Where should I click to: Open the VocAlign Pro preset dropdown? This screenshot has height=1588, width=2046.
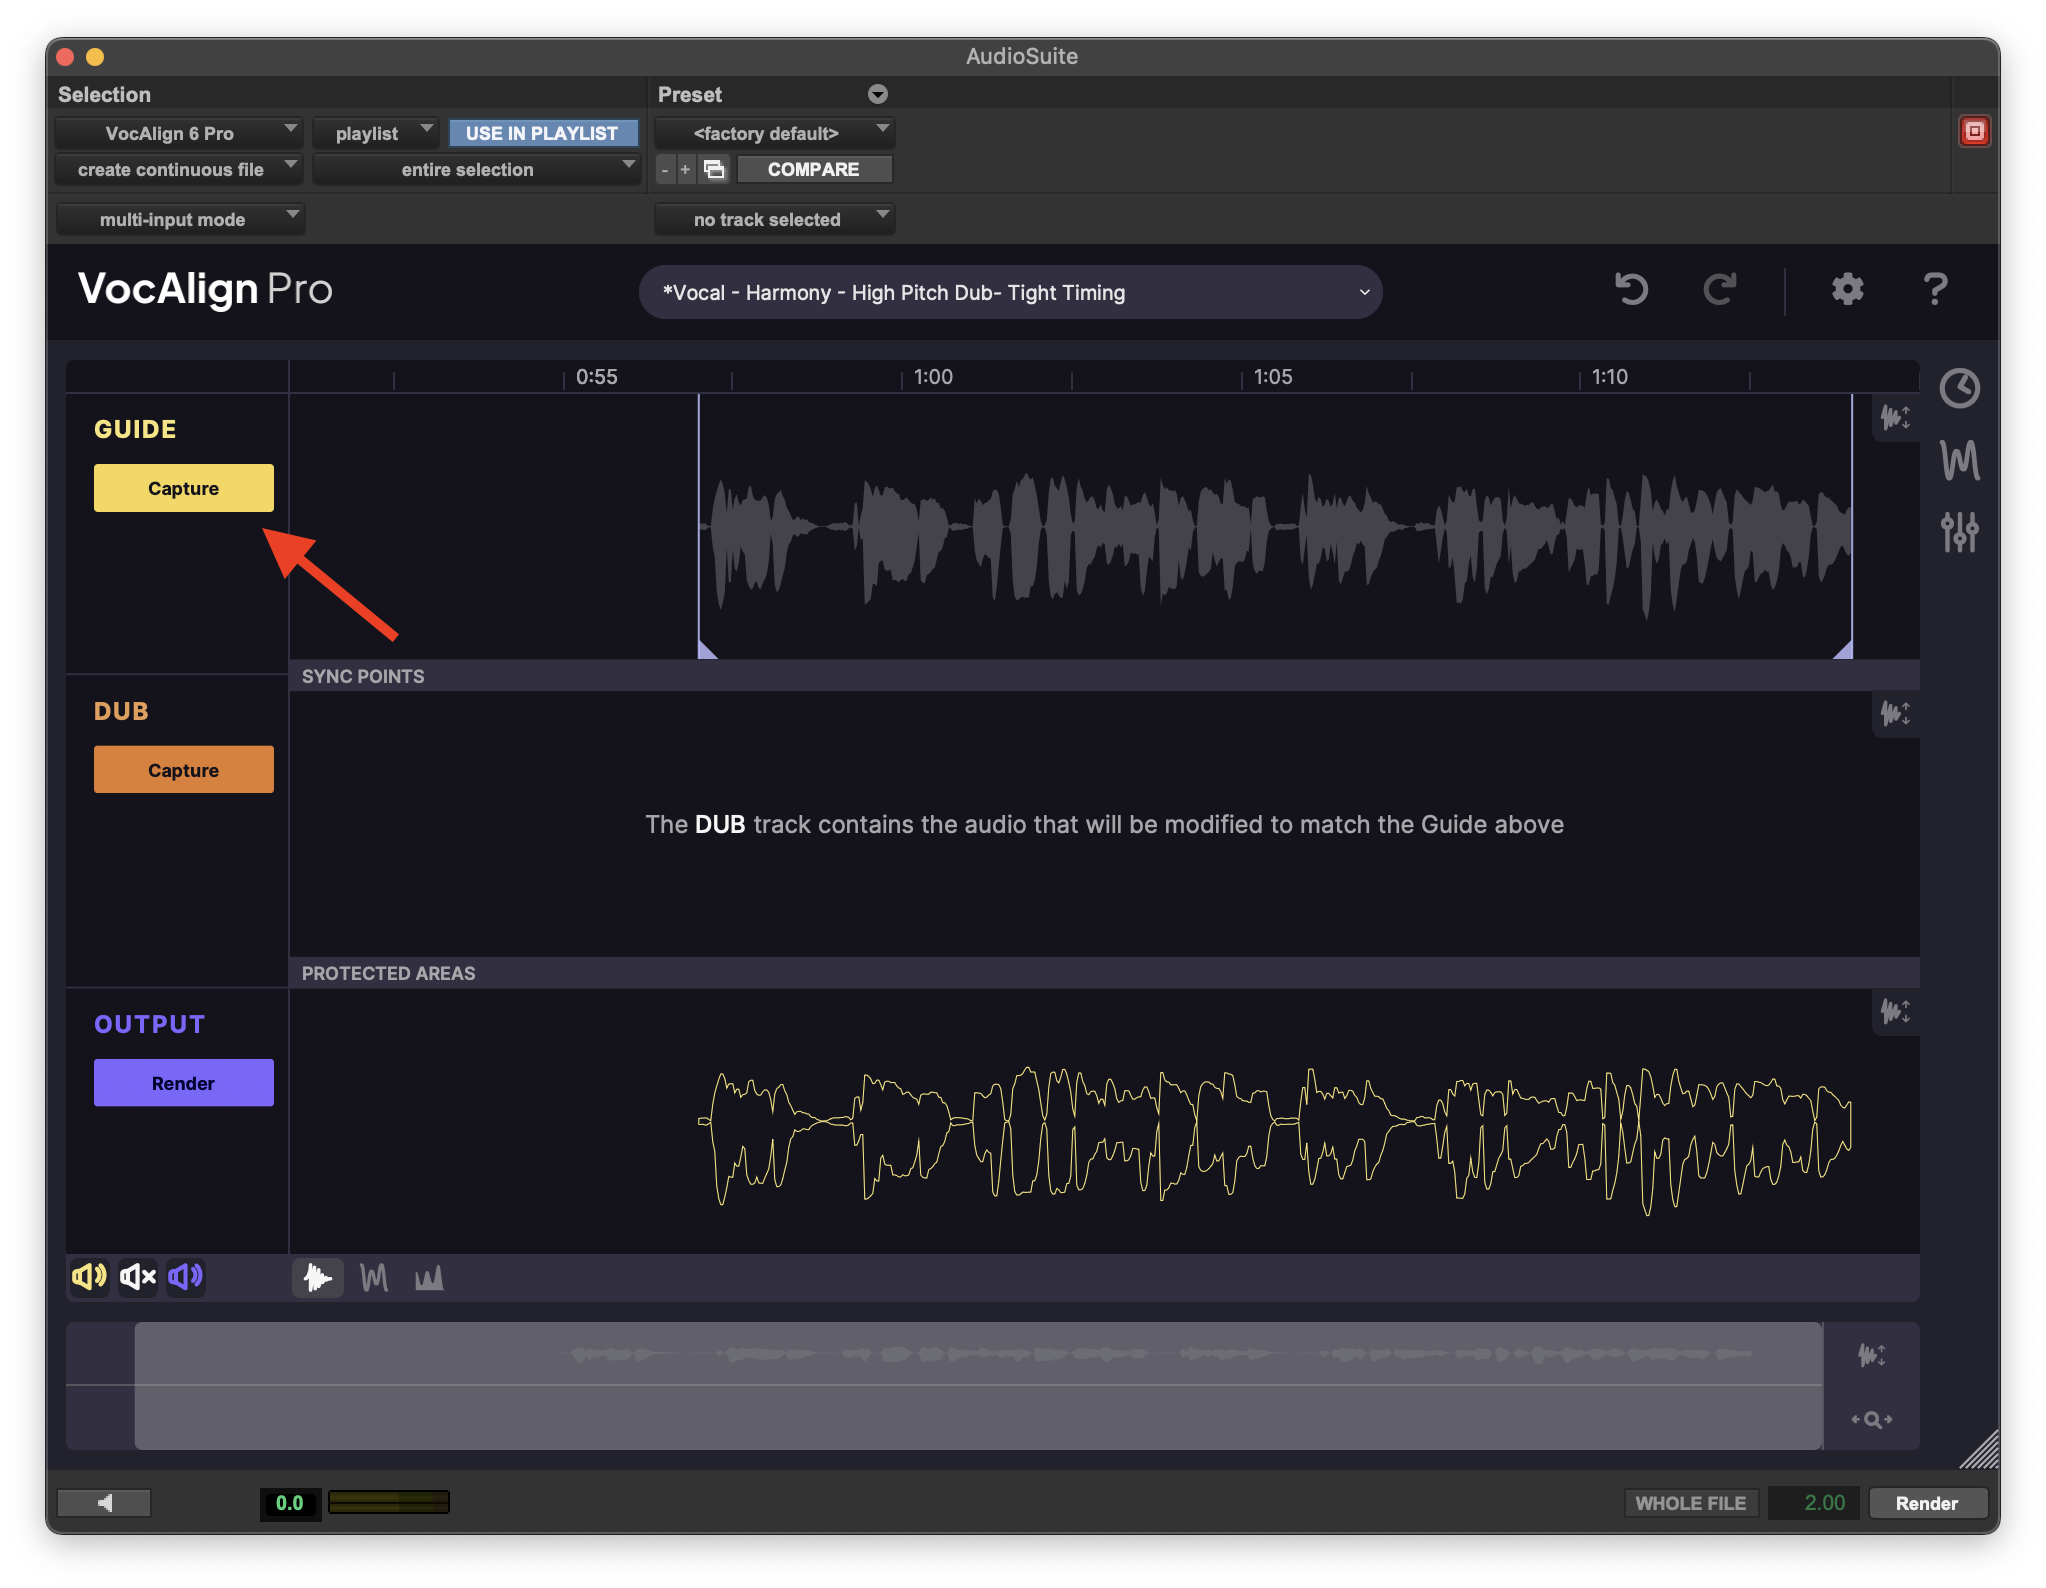[x=1010, y=293]
